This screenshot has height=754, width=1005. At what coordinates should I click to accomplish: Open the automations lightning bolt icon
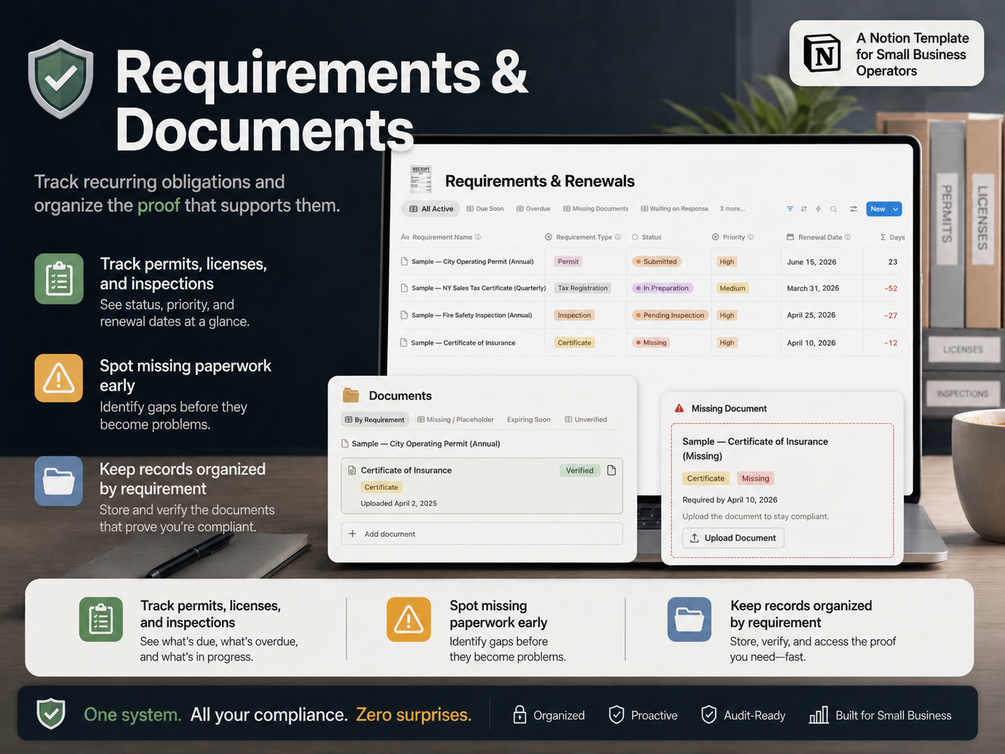tap(818, 209)
